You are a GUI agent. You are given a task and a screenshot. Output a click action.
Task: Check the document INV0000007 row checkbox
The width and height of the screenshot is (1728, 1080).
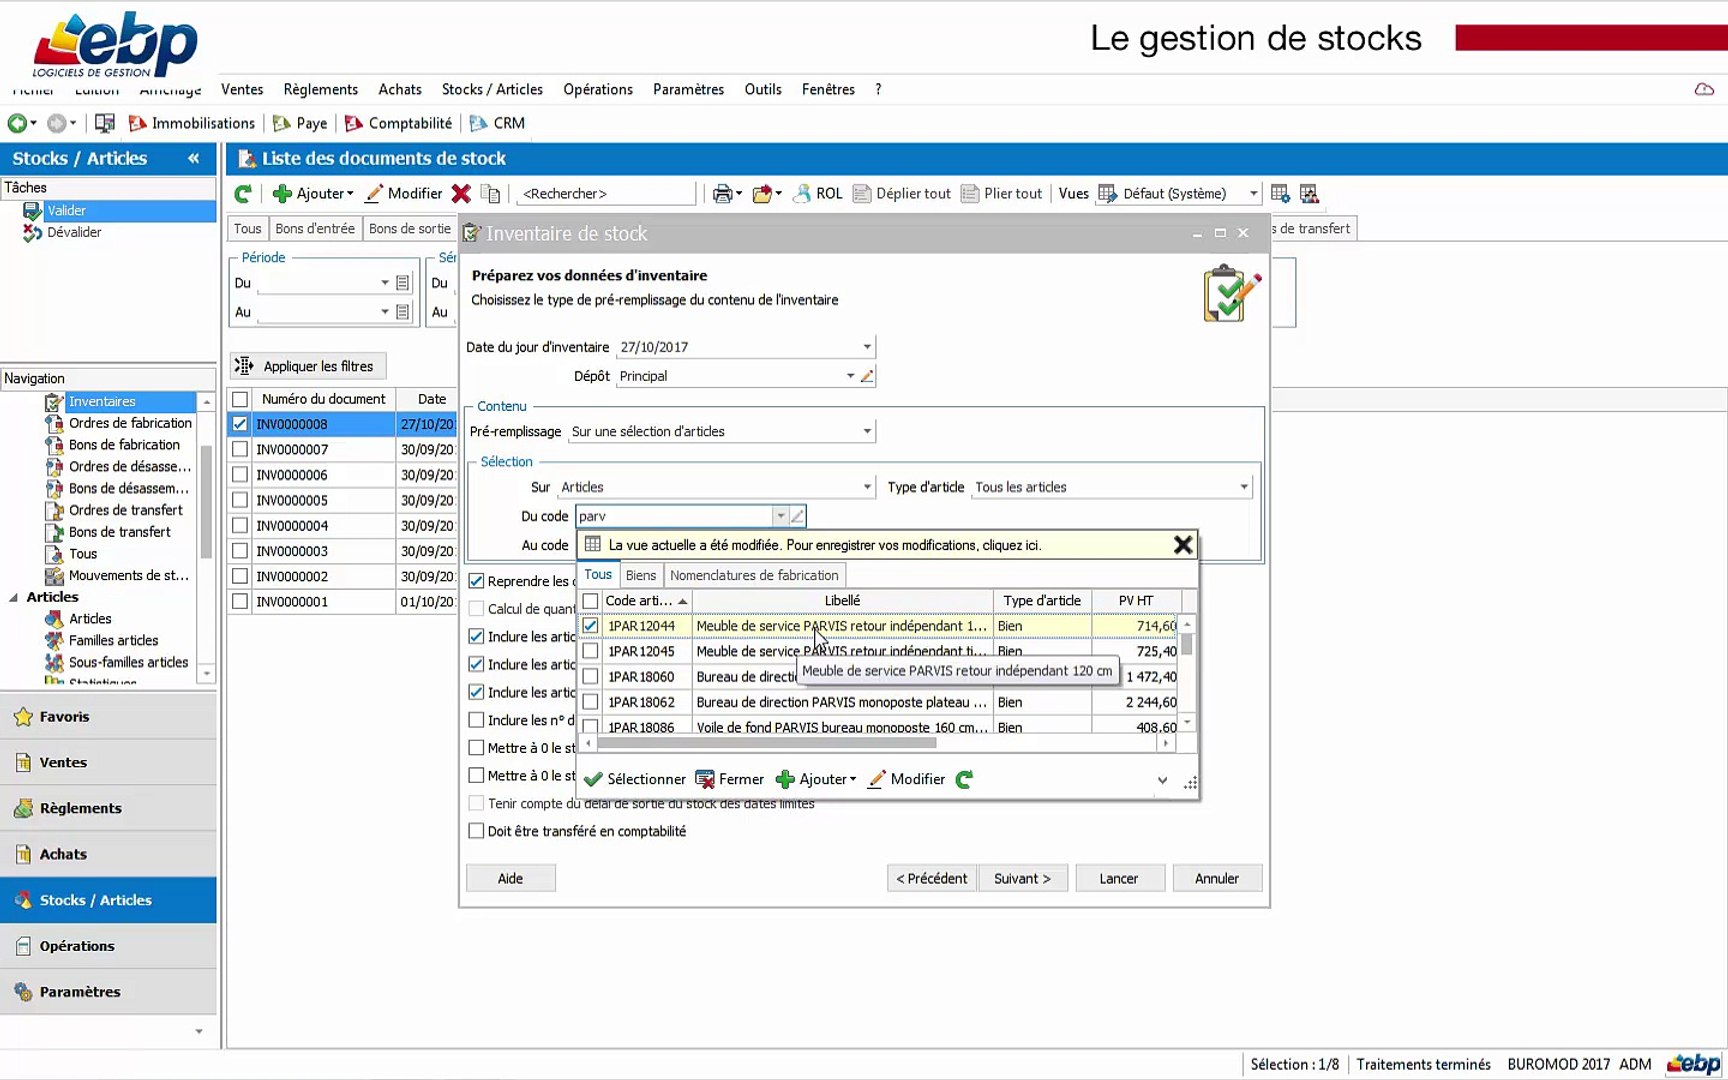coord(240,449)
